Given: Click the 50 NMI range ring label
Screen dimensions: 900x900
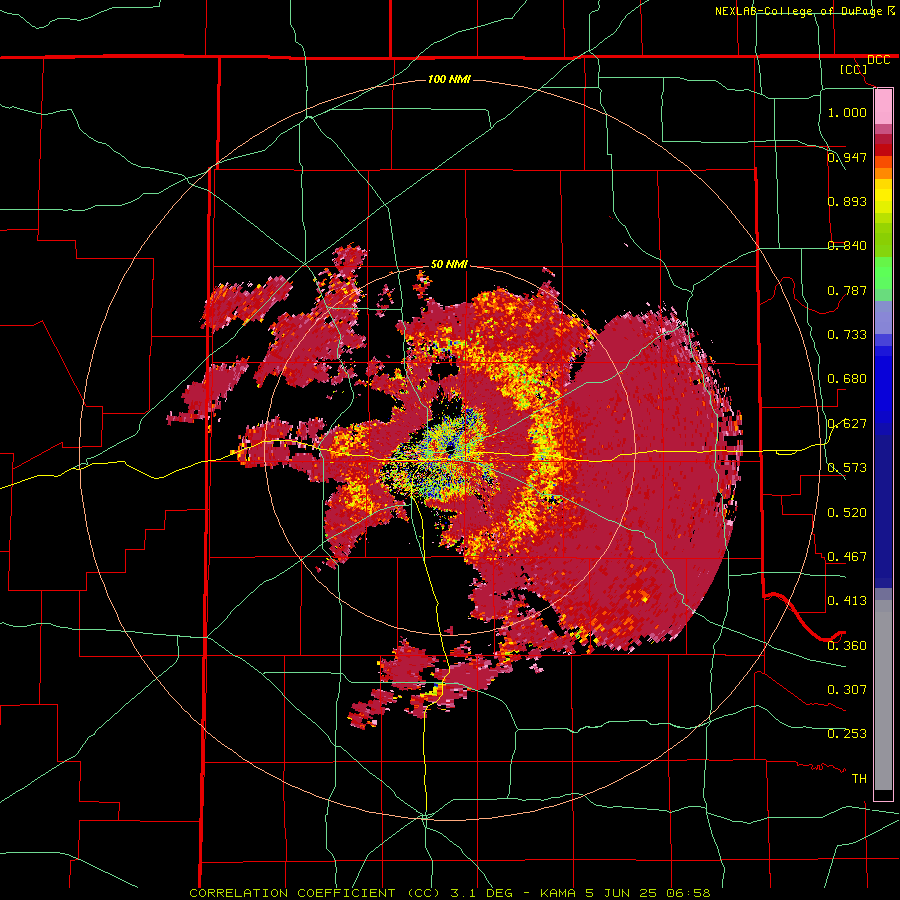Looking at the screenshot, I should click(449, 264).
